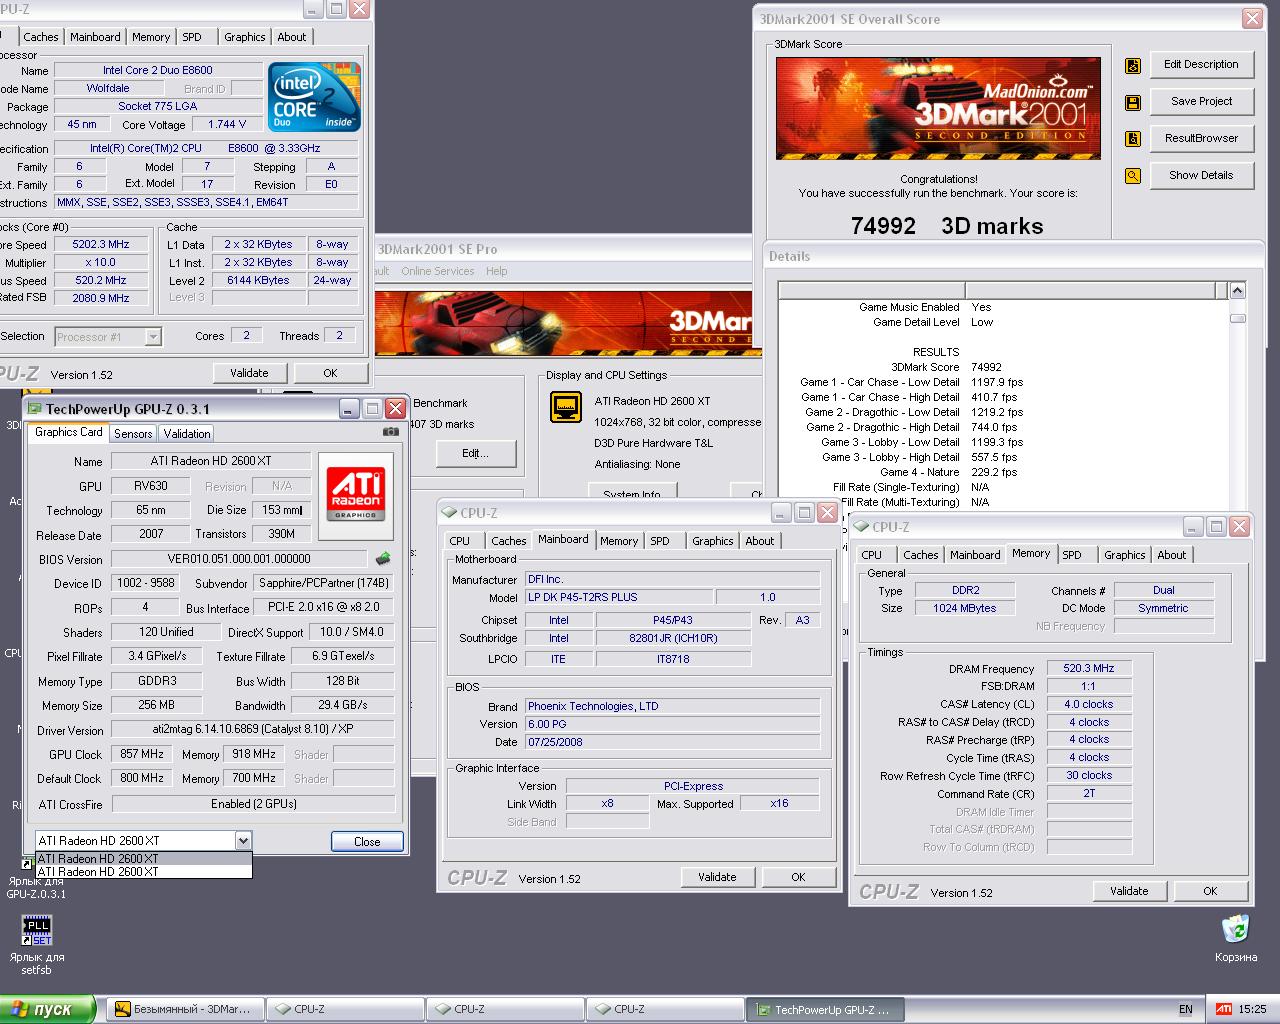Open the Безымянный - 3DMark taskbar item
Image resolution: width=1280 pixels, height=1024 pixels.
184,1009
